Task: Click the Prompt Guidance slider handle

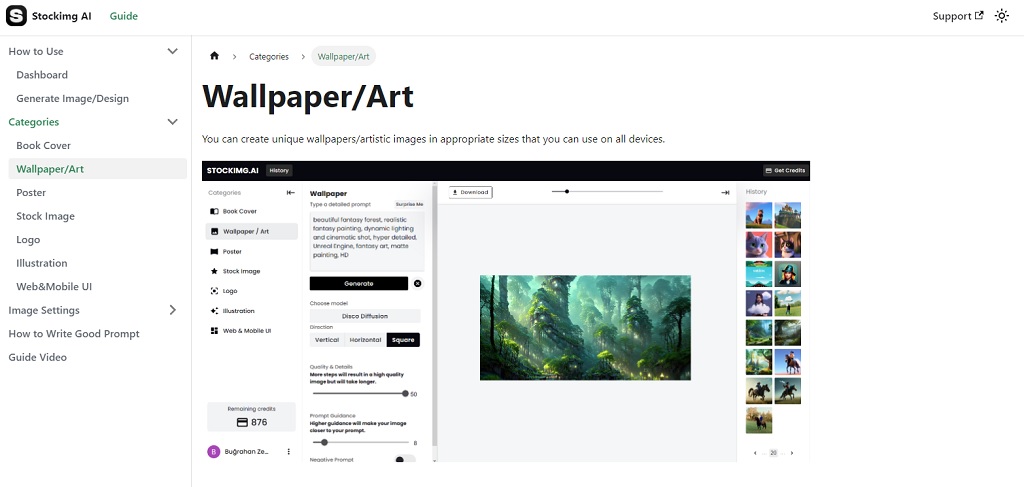Action: coord(325,443)
